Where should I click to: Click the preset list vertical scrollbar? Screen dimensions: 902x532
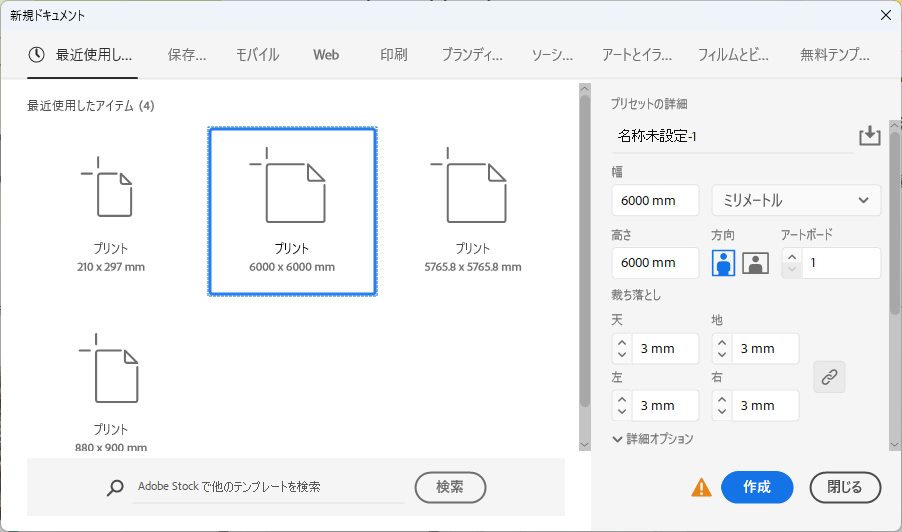tap(584, 250)
